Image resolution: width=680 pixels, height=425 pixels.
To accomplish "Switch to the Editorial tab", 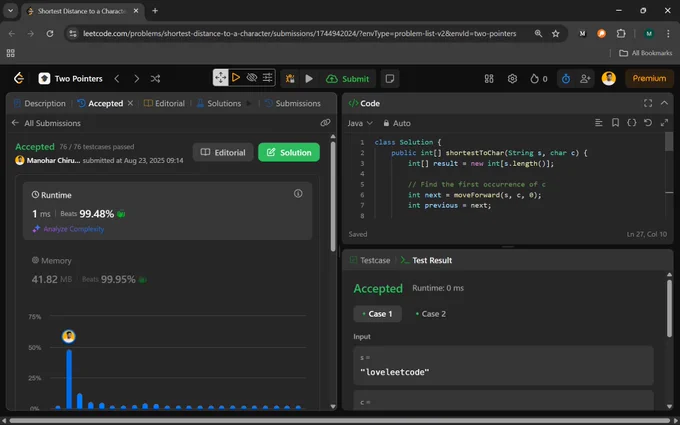I will [164, 103].
